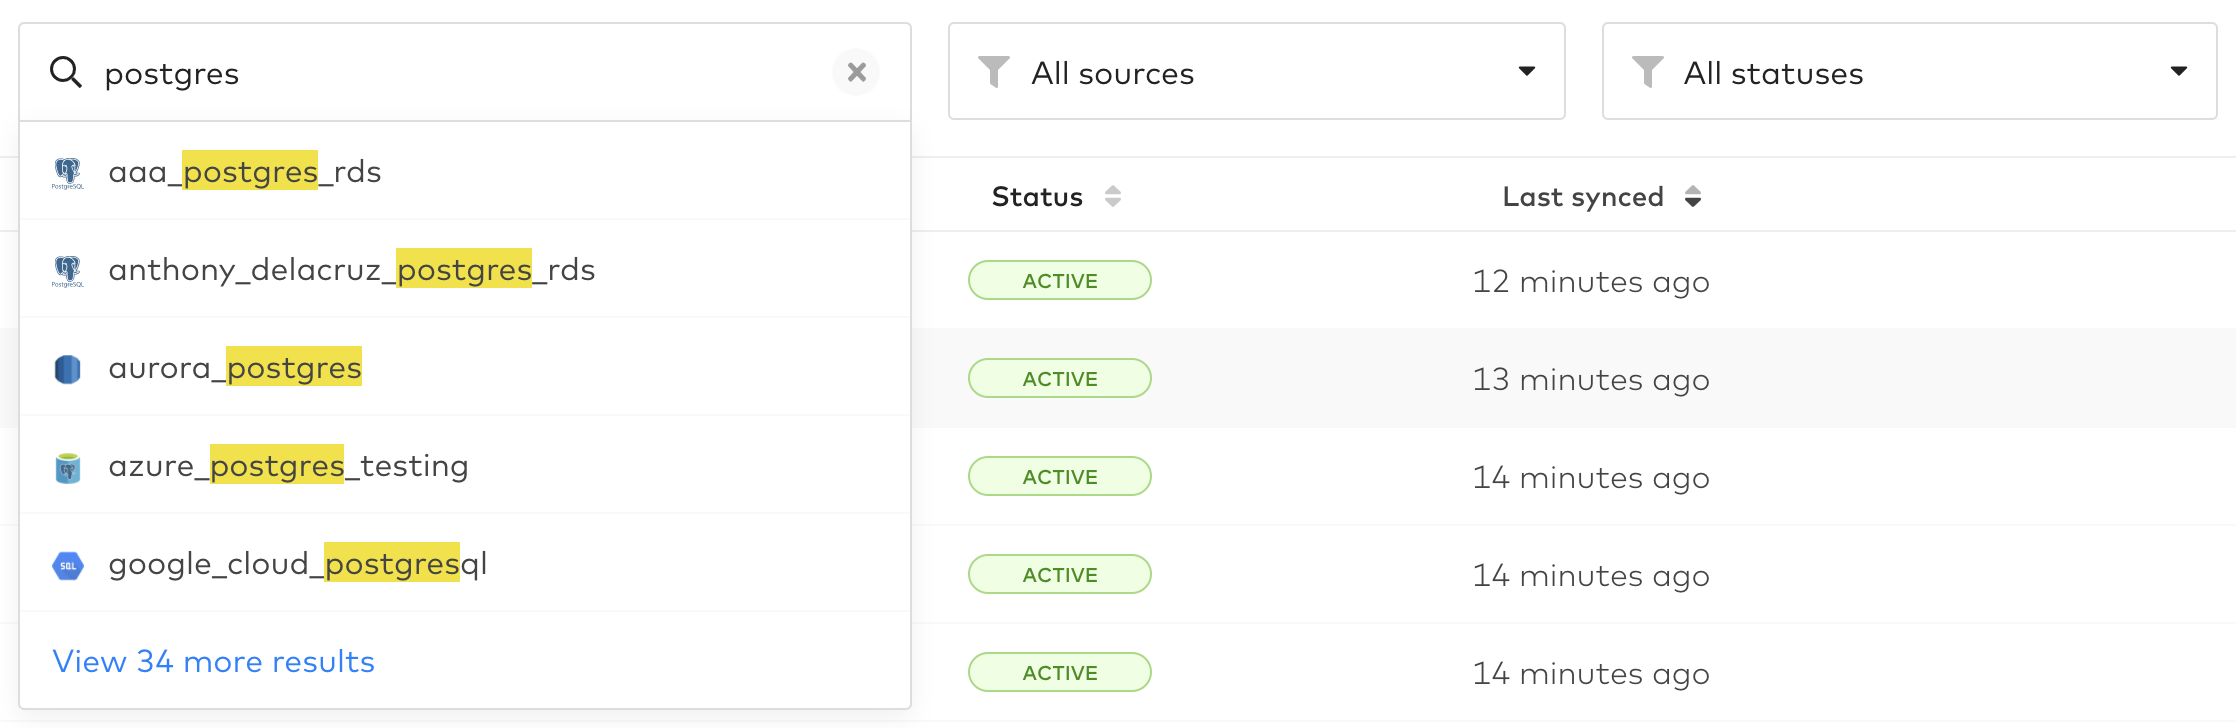Click PostgreSQL icon beside aaa_postgres_rds

pyautogui.click(x=67, y=173)
